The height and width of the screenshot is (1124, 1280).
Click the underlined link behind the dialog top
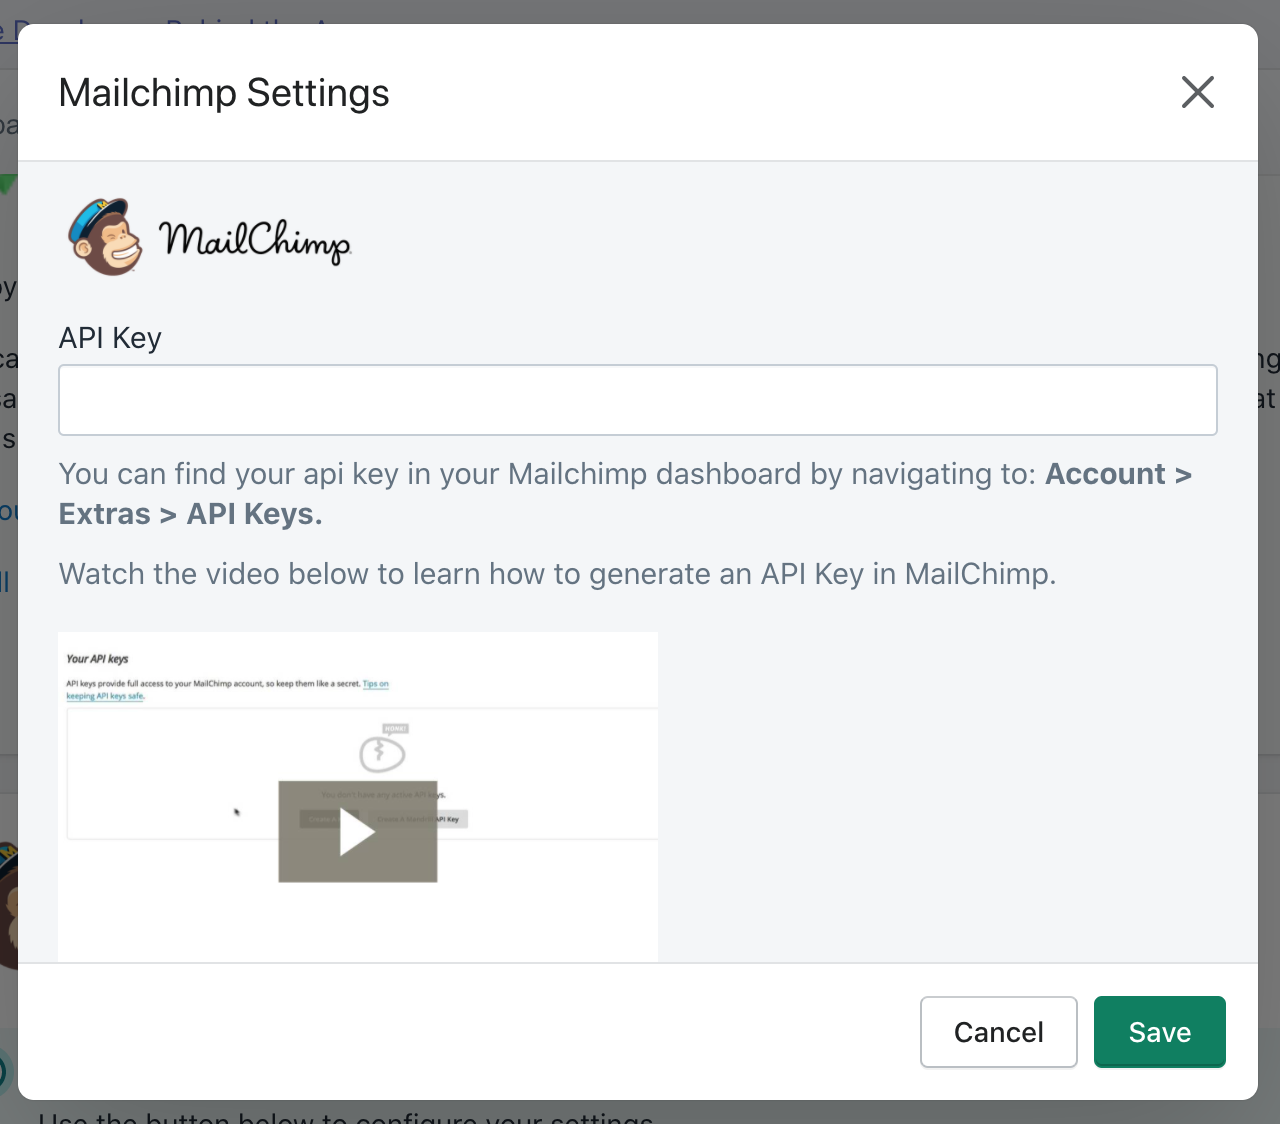click(x=8, y=30)
